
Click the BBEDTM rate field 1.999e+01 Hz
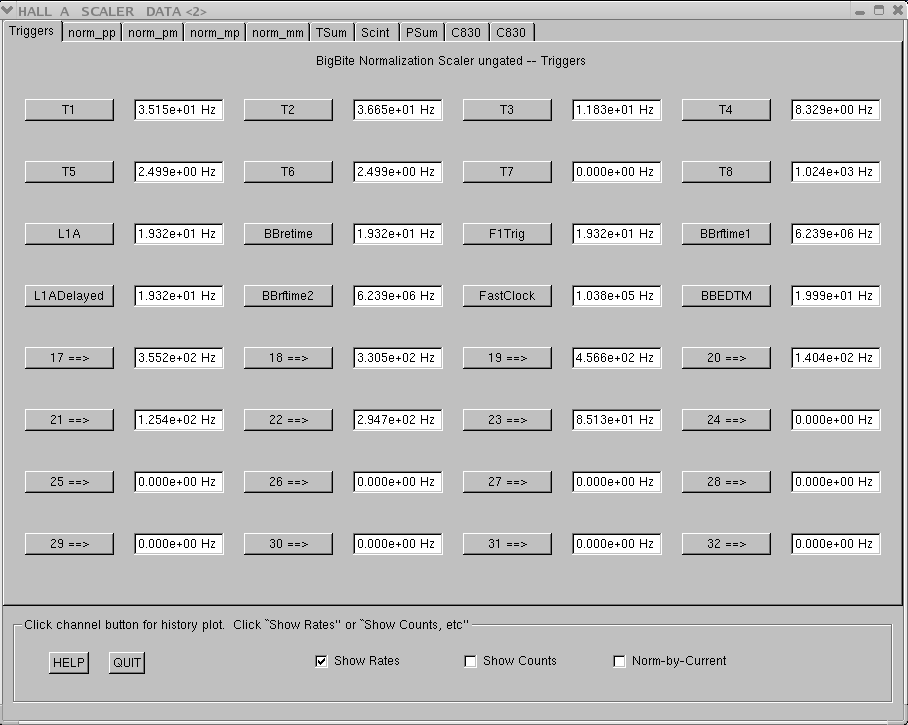(x=836, y=296)
